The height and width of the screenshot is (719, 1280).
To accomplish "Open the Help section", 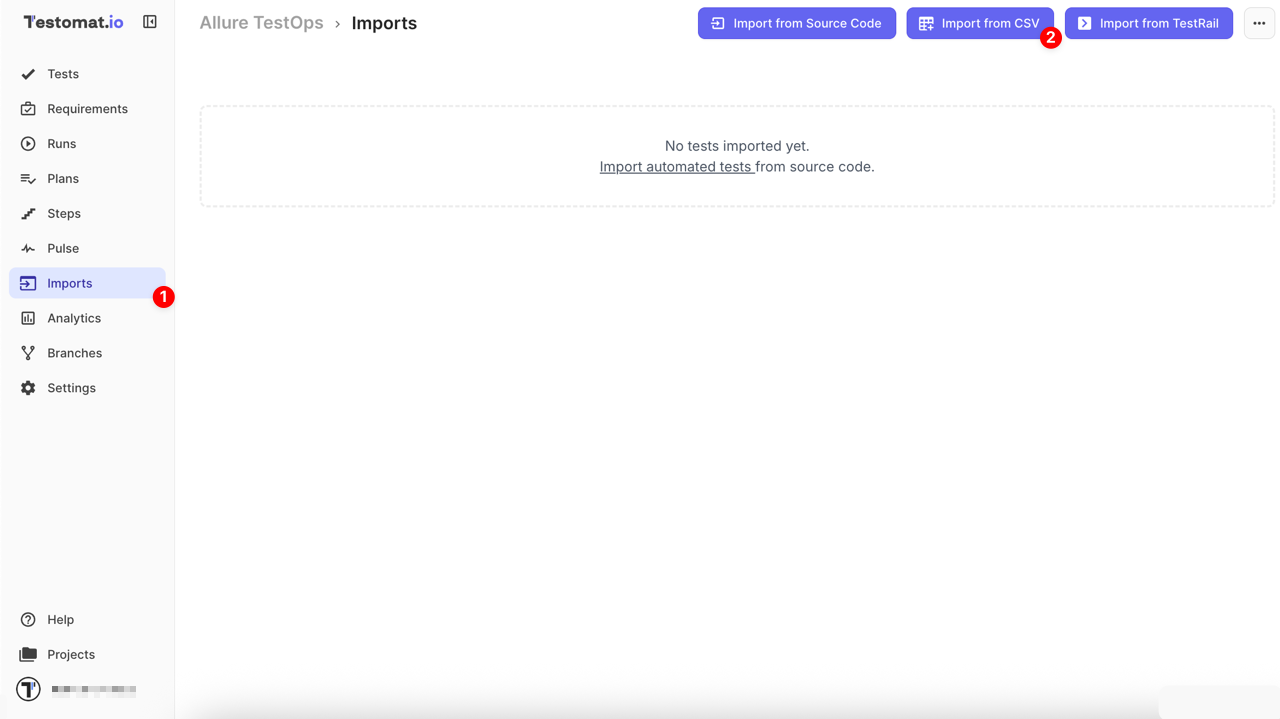I will pos(60,619).
